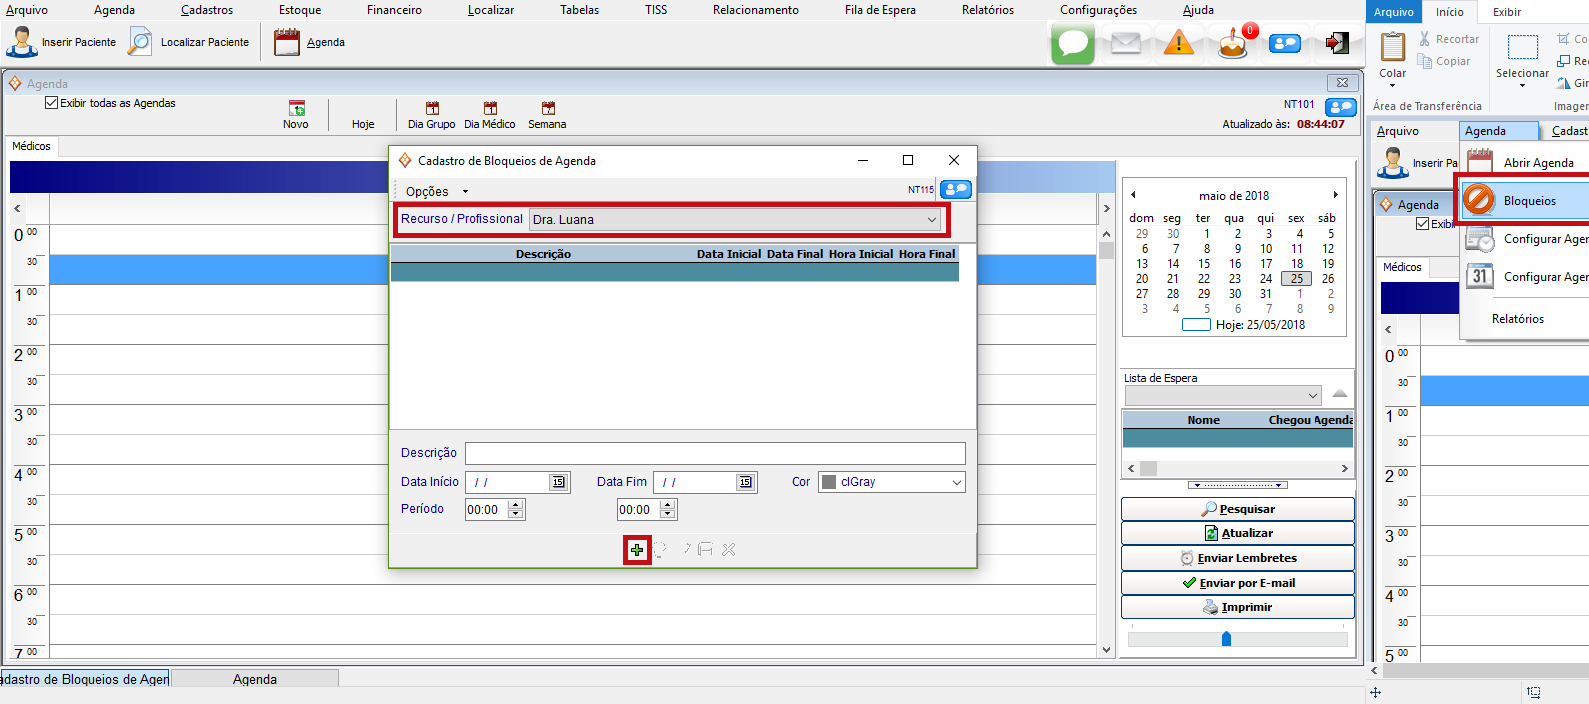Open Data Início calendar picker icon
The width and height of the screenshot is (1589, 704).
pos(558,482)
